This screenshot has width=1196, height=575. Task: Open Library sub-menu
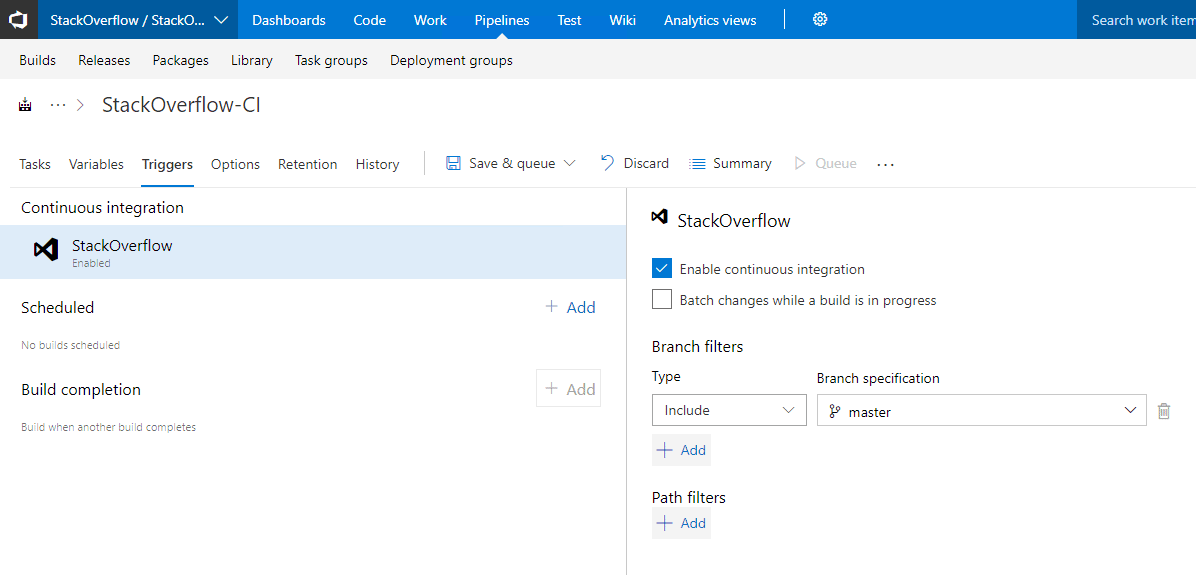point(252,60)
